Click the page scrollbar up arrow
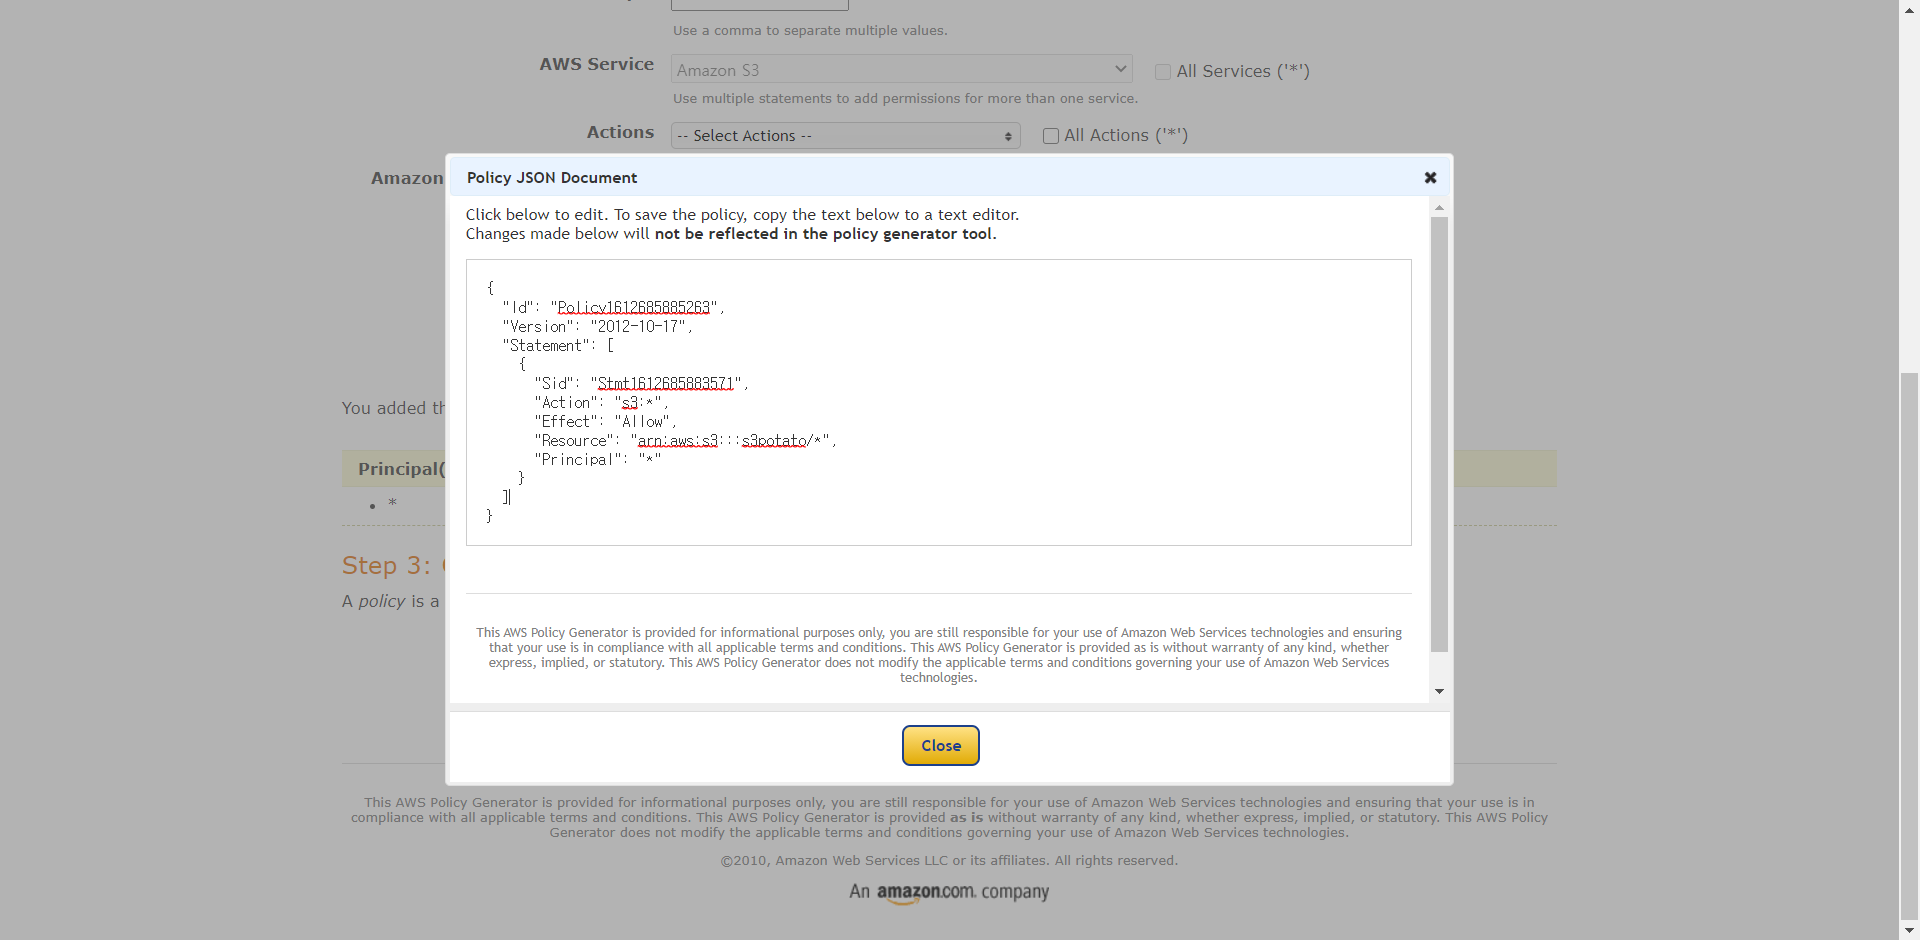Image resolution: width=1920 pixels, height=940 pixels. click(1909, 9)
